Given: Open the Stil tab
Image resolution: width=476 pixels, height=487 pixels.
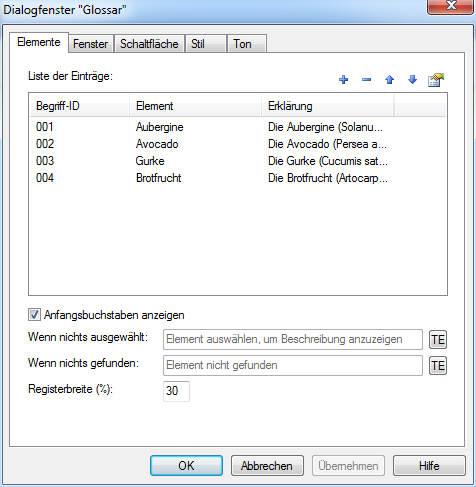Looking at the screenshot, I should pyautogui.click(x=206, y=44).
